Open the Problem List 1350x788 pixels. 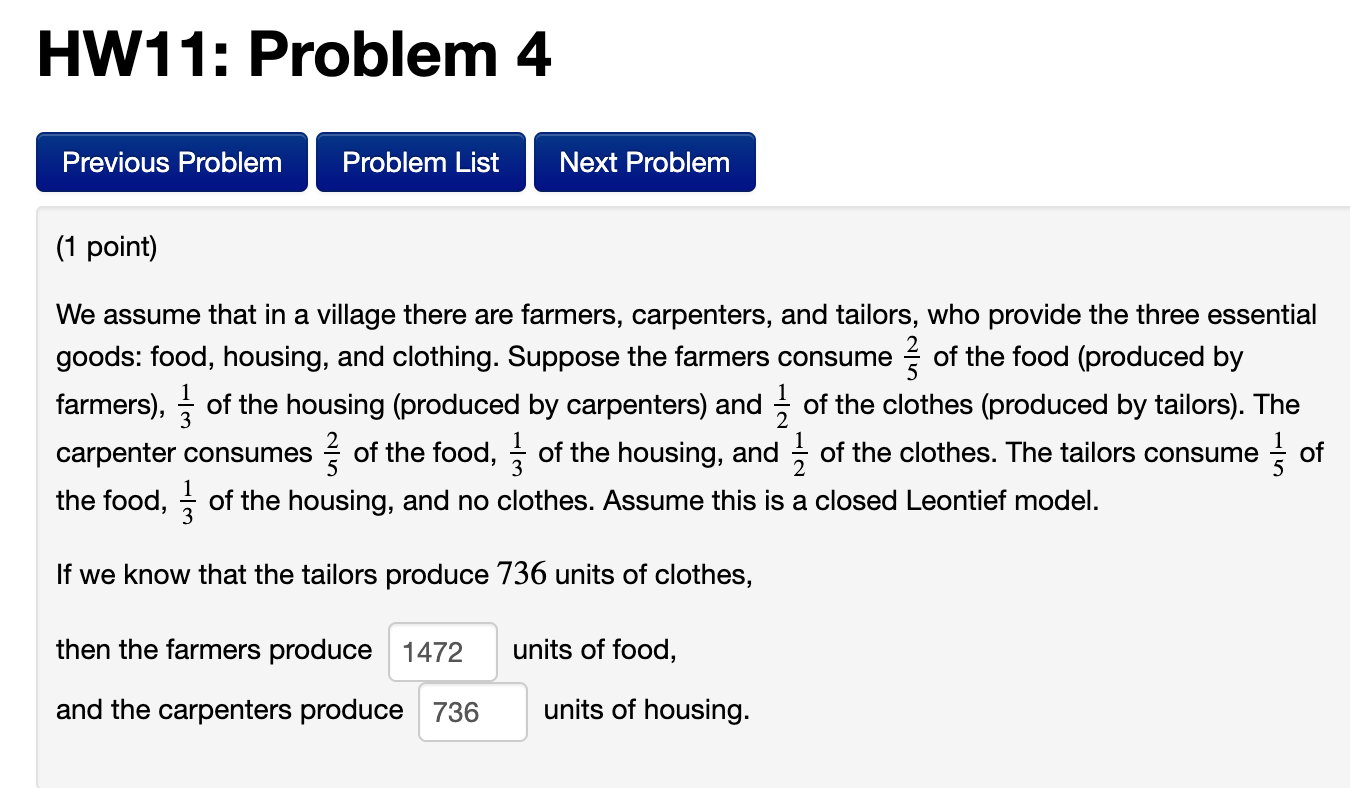[420, 161]
